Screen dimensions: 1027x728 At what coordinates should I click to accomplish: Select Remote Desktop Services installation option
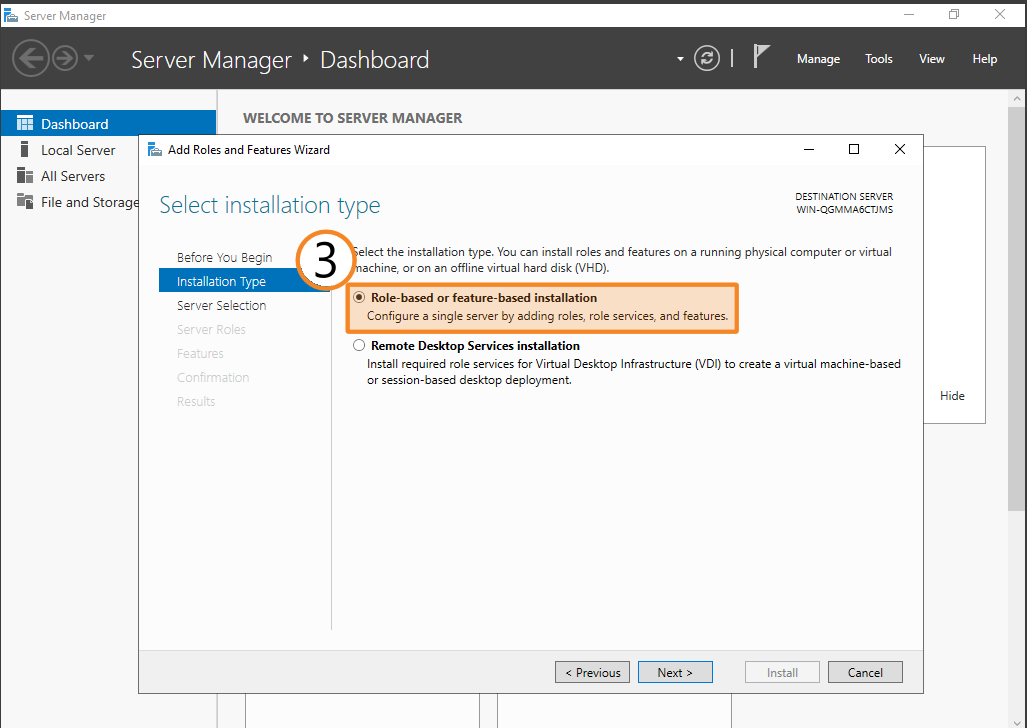tap(360, 346)
